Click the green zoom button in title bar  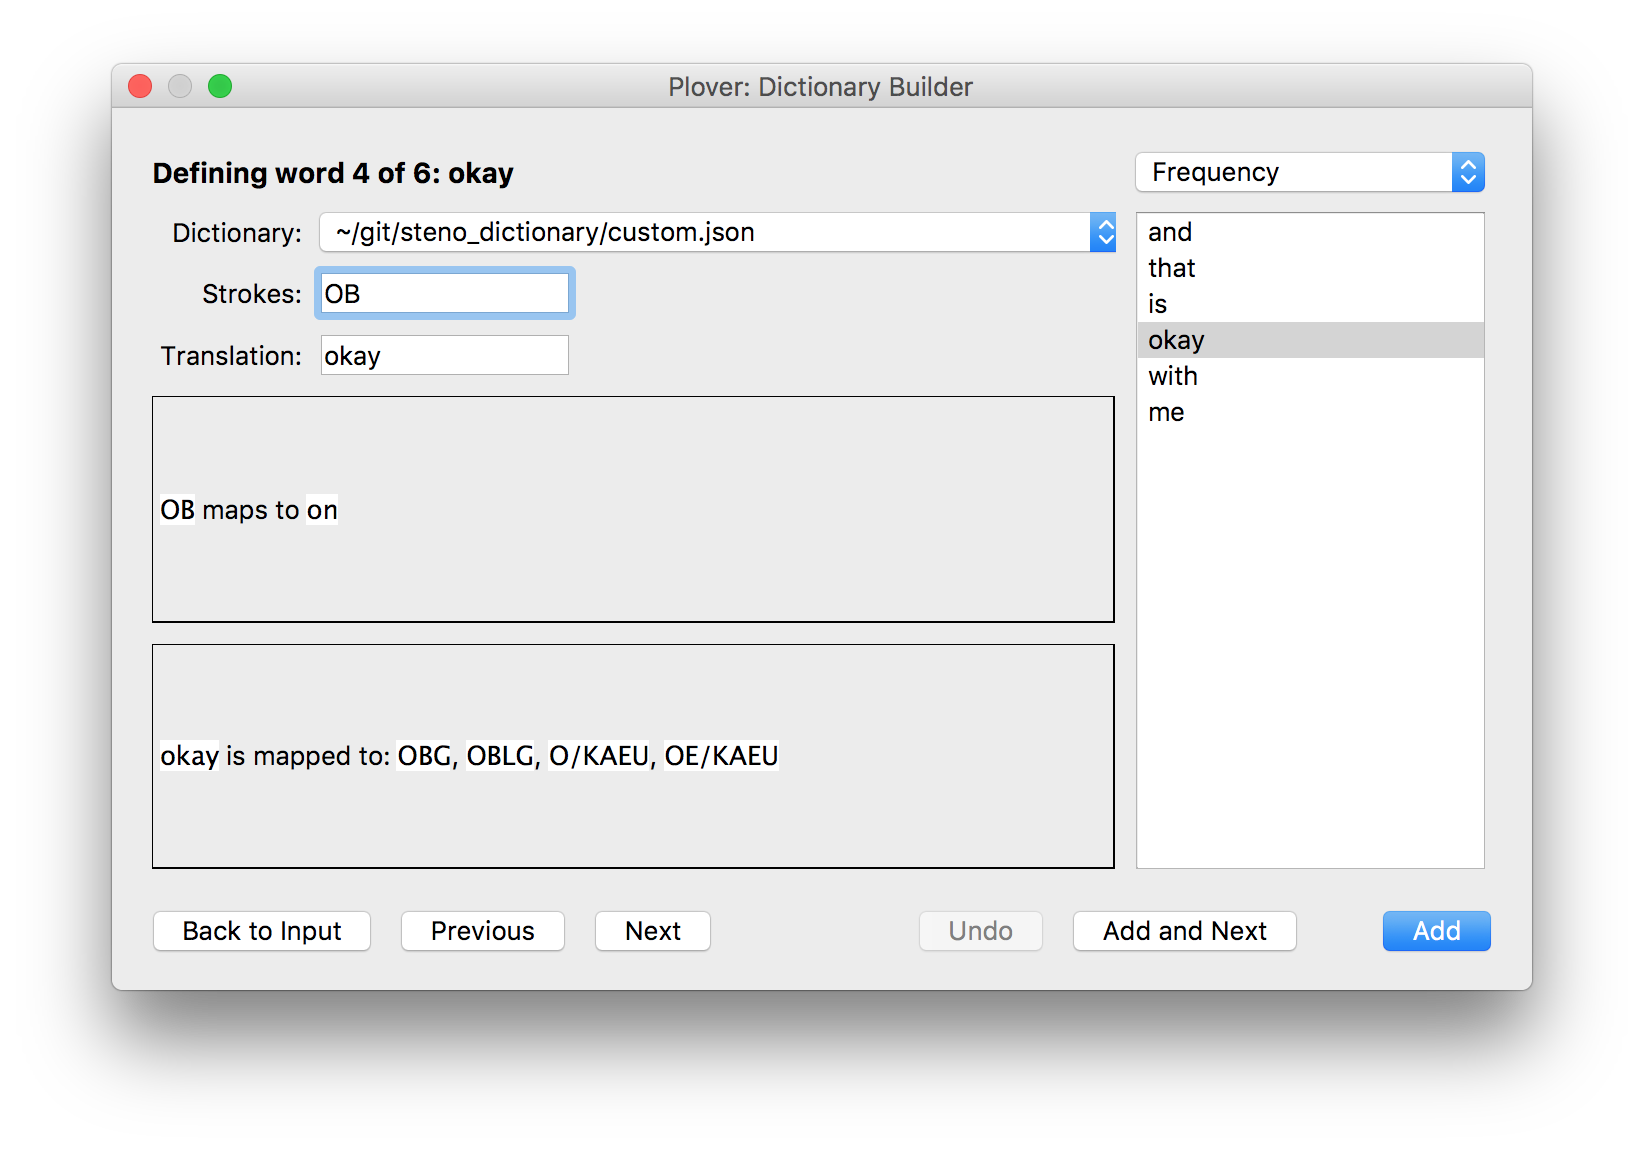click(219, 86)
